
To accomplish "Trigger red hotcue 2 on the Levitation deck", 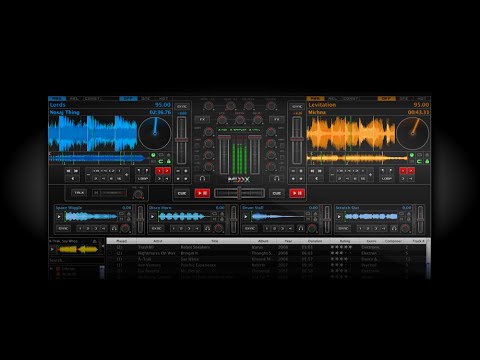I will pyautogui.click(x=411, y=171).
